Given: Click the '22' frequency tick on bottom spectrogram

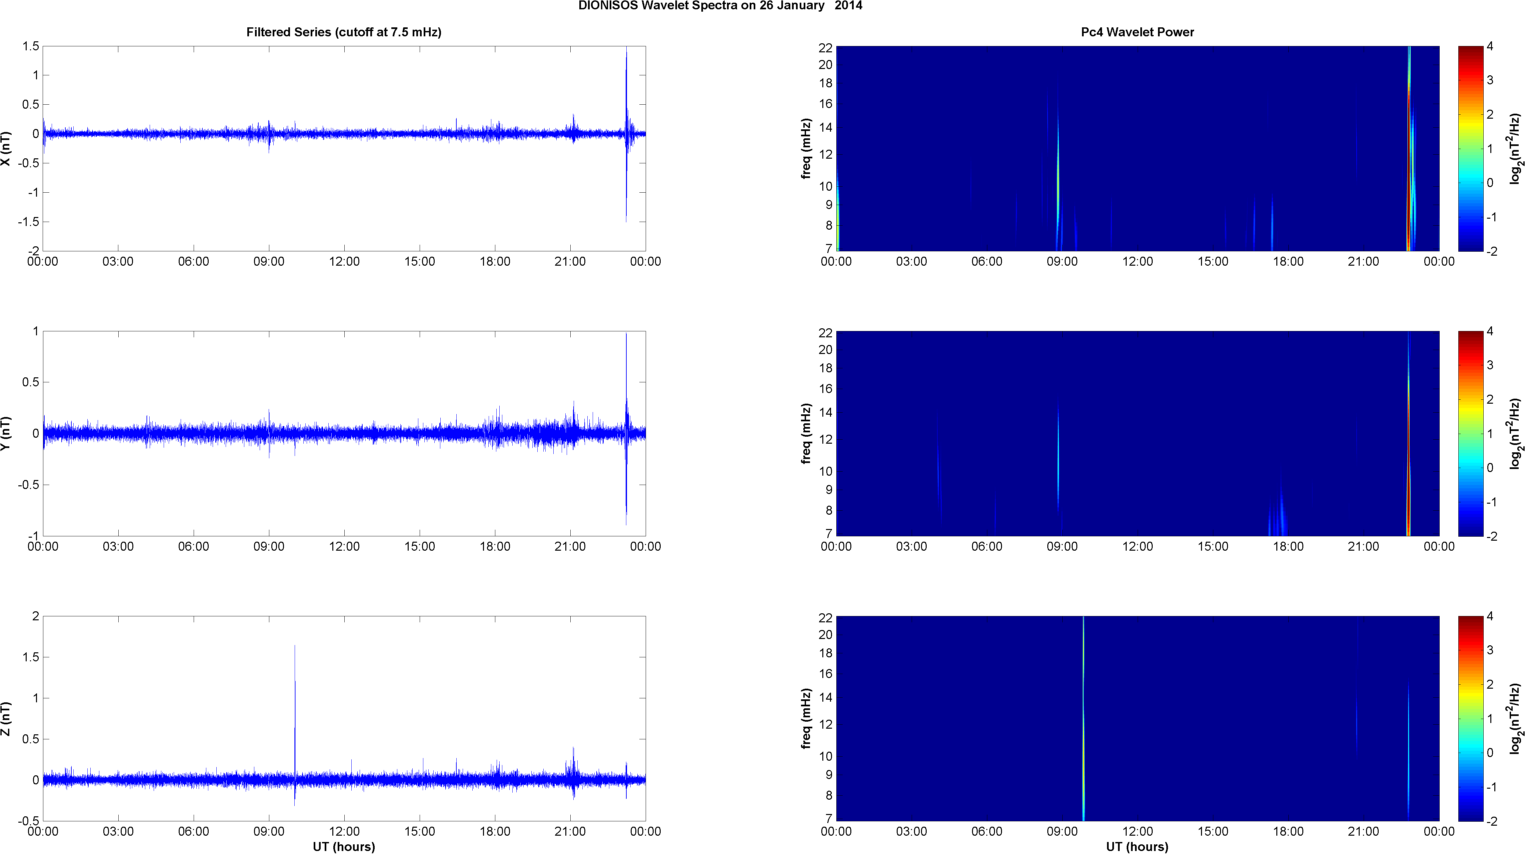Looking at the screenshot, I should pos(826,618).
